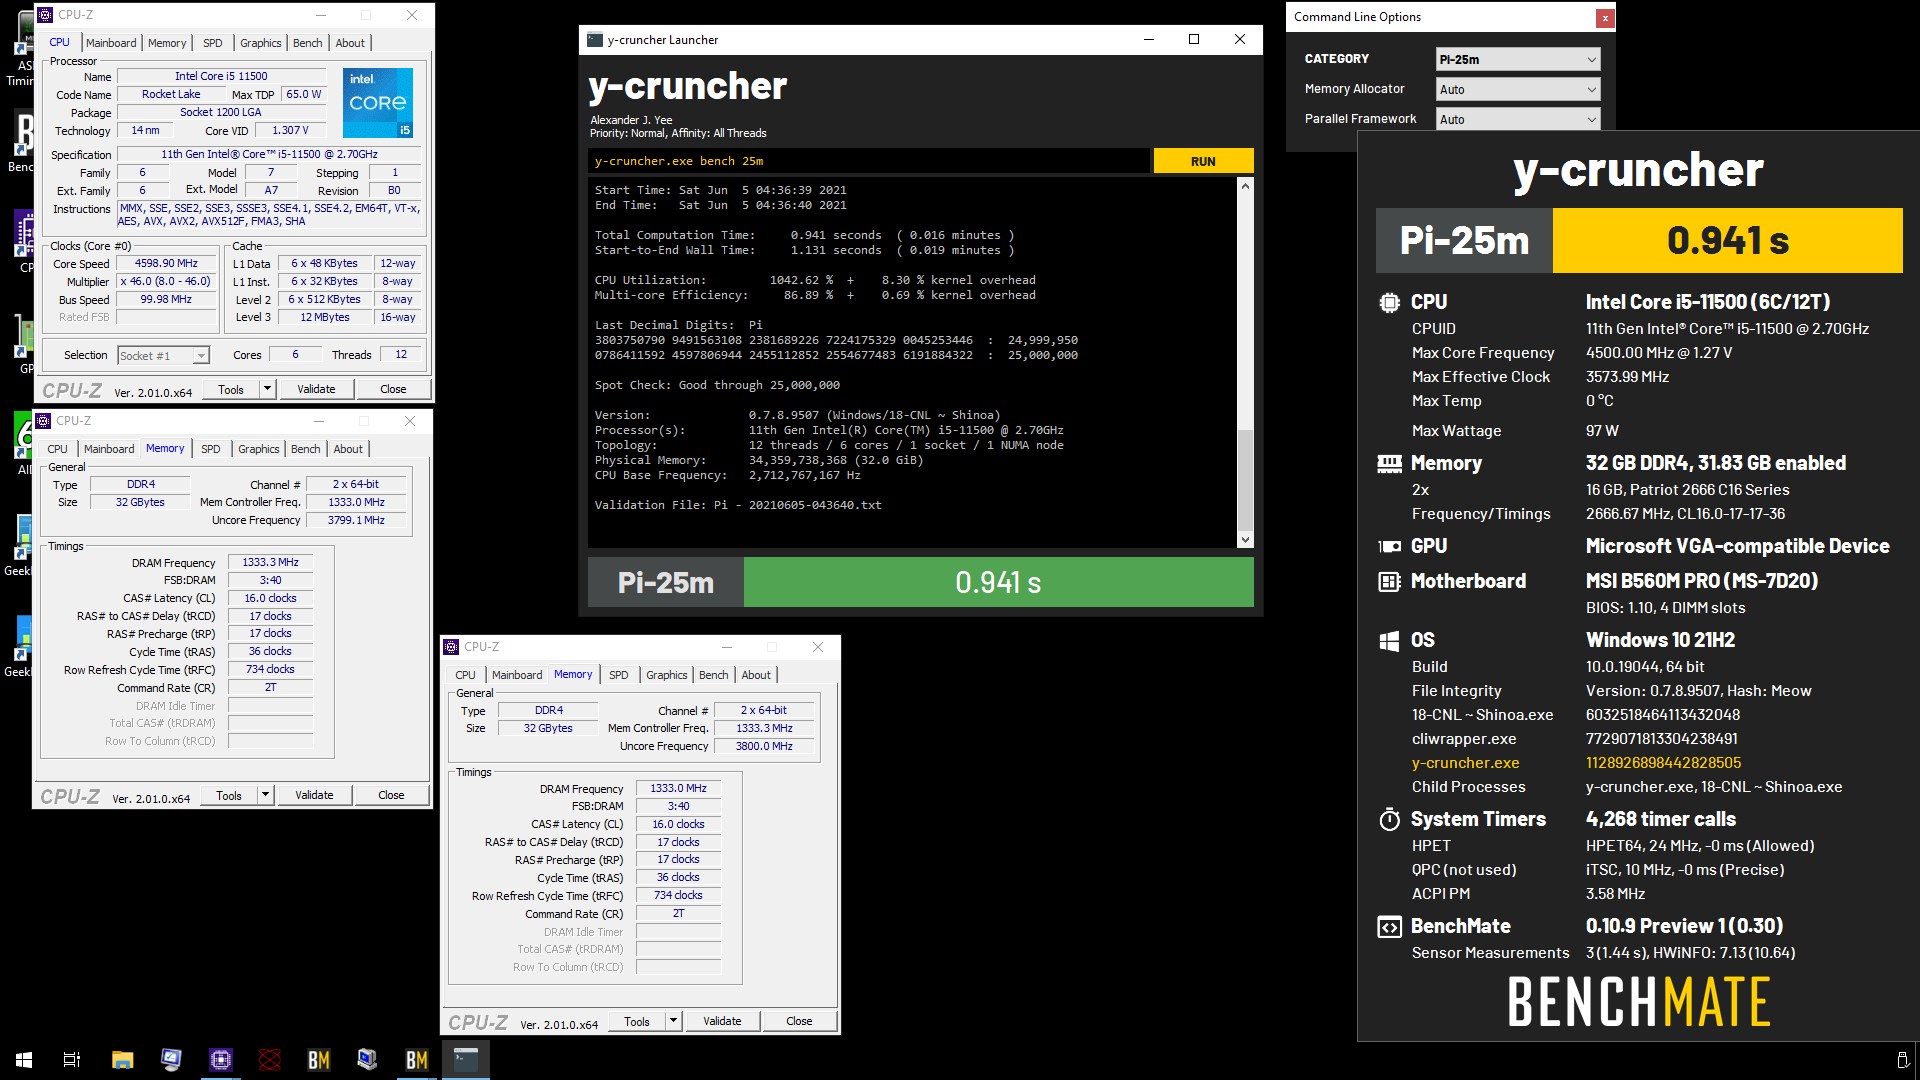The image size is (1920, 1080).
Task: Click the monitor-with-checkmark taskbar icon
Action: tap(171, 1059)
